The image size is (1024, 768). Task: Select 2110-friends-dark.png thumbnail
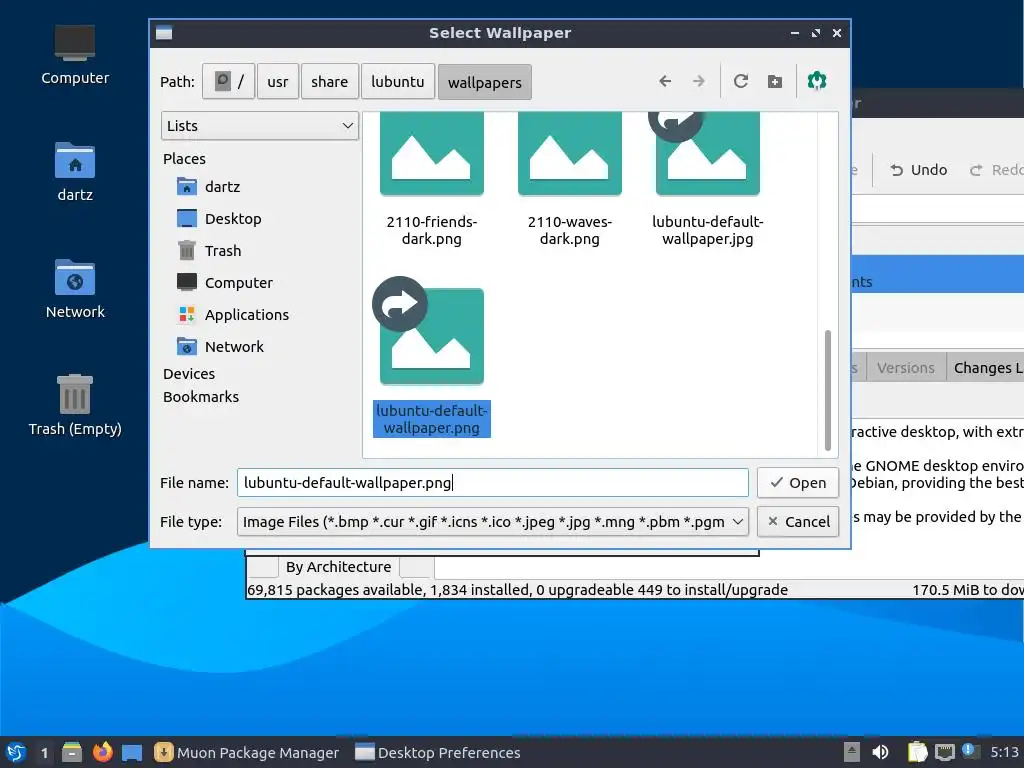[x=432, y=153]
